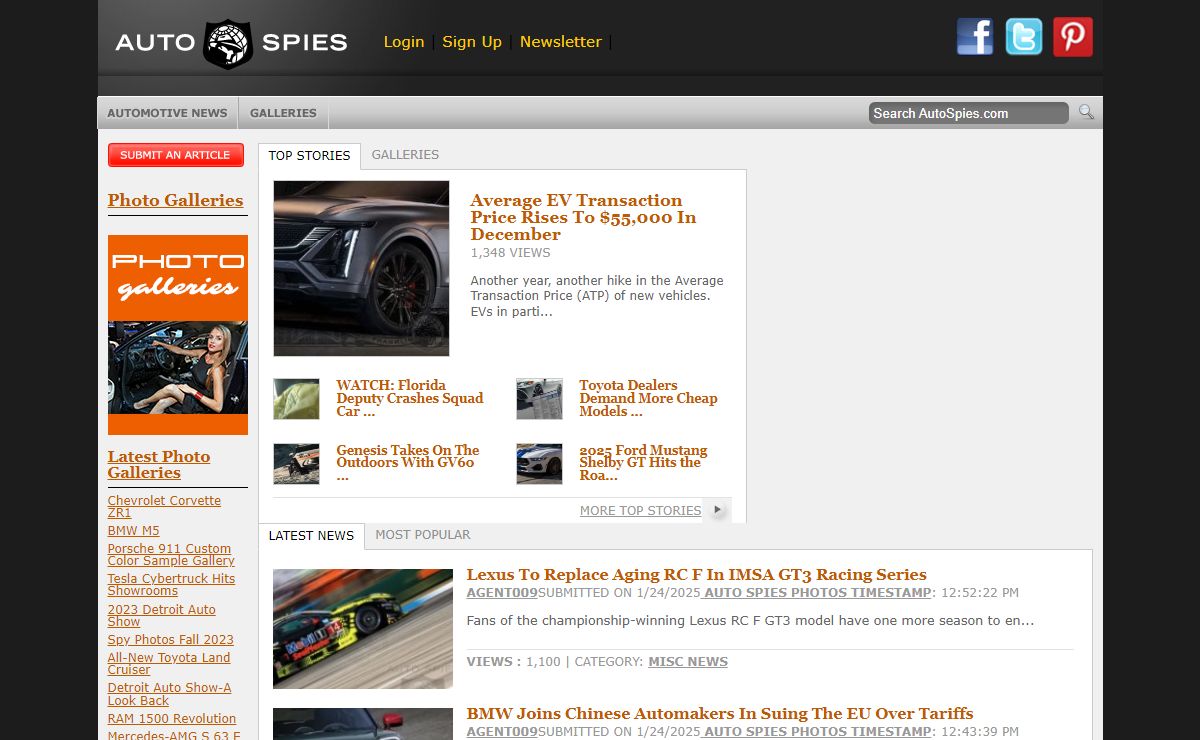The image size is (1200, 740).
Task: Open the Login link
Action: (404, 42)
